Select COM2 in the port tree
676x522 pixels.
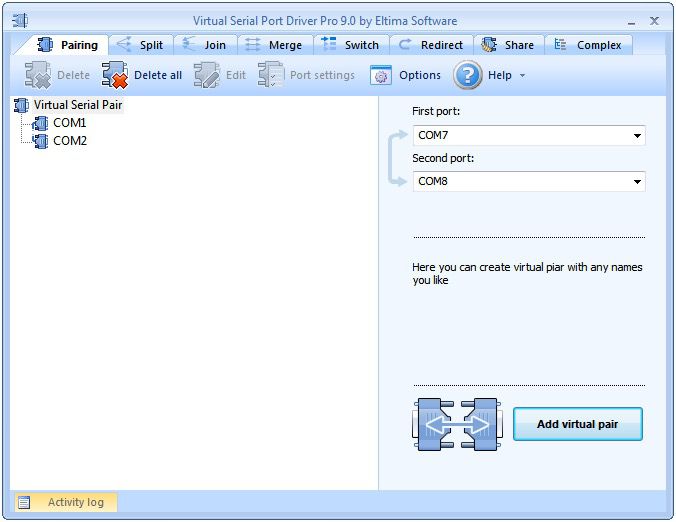pos(70,141)
